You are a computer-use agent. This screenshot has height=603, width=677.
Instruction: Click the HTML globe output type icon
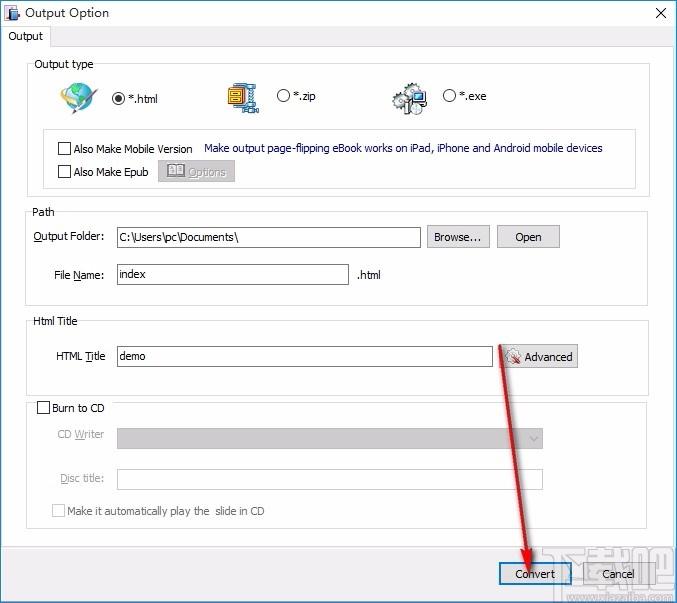tap(79, 98)
